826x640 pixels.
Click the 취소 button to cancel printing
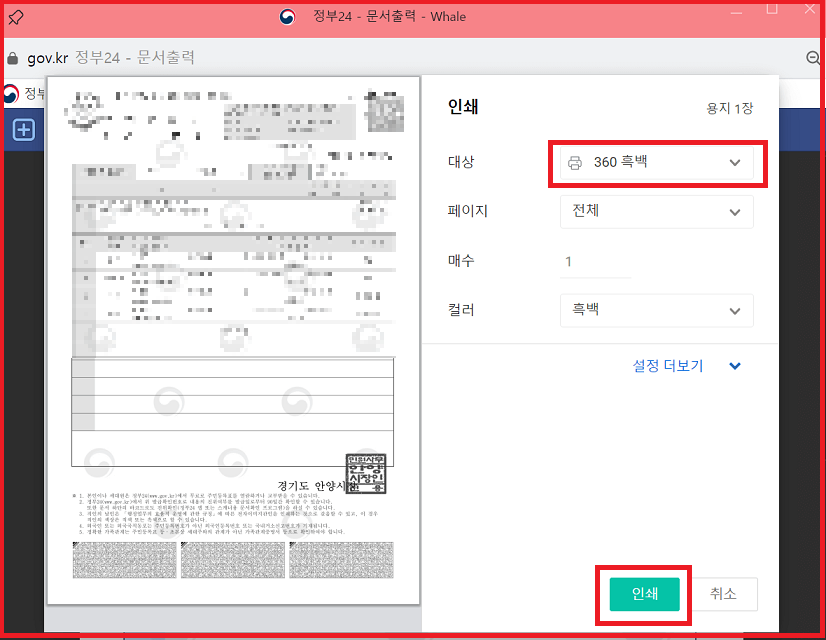click(x=726, y=594)
